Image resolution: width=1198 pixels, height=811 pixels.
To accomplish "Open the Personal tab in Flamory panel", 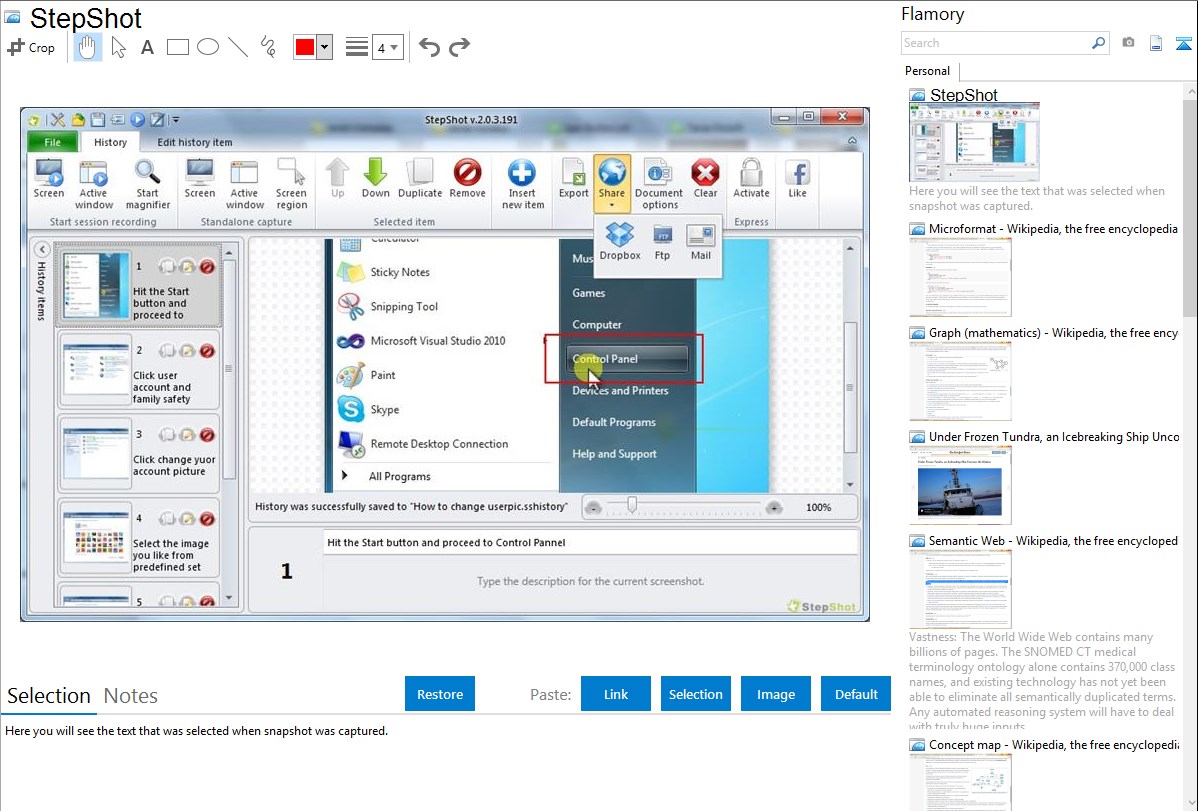I will (x=927, y=71).
